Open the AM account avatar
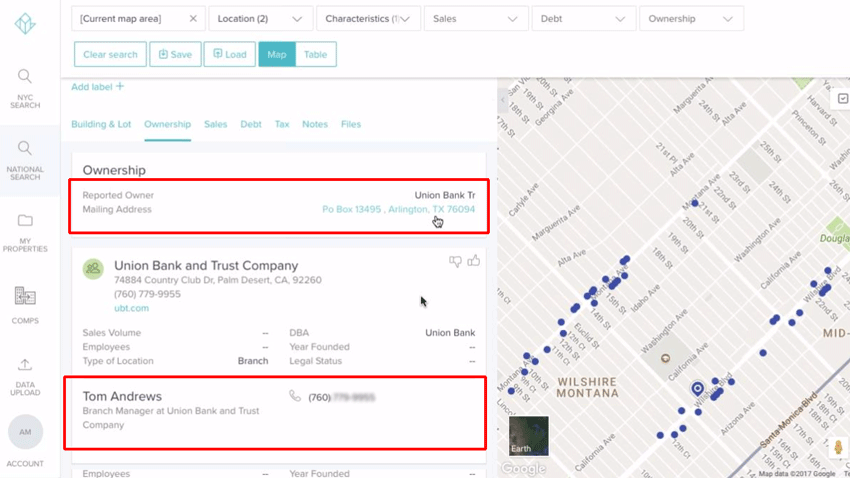The image size is (850, 478). [25, 432]
